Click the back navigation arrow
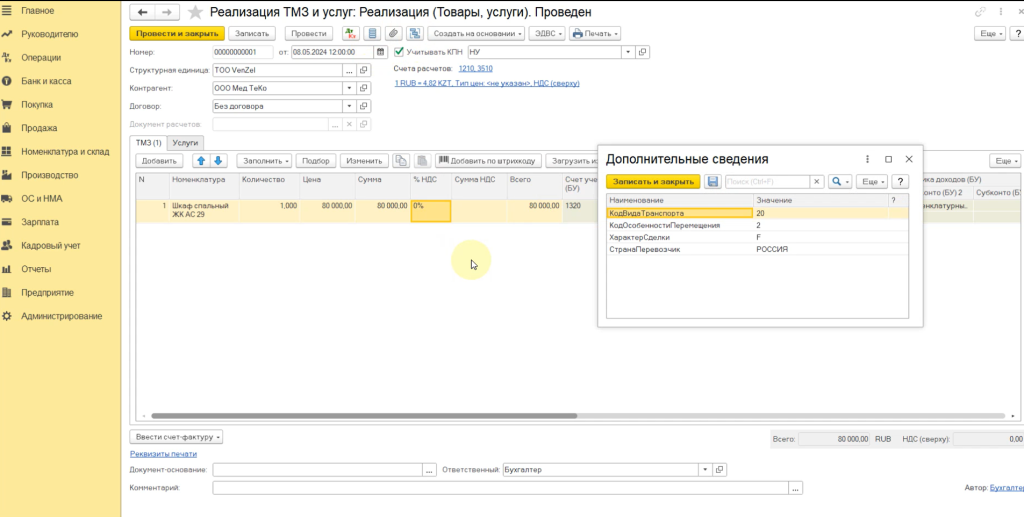This screenshot has width=1024, height=517. tap(142, 12)
